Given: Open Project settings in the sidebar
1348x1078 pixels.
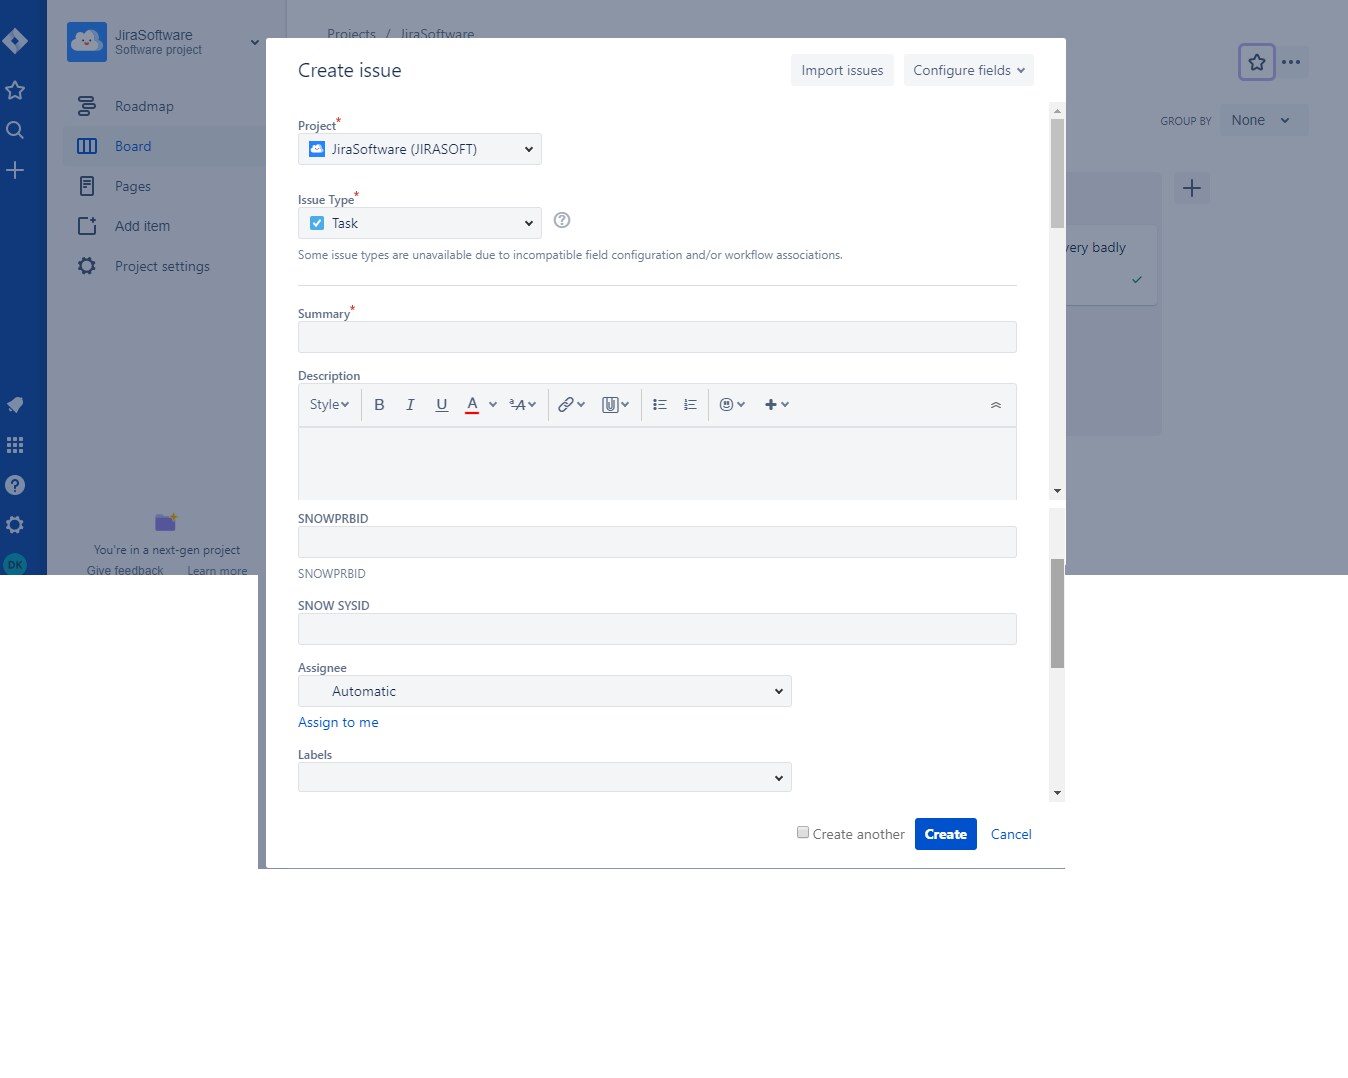Looking at the screenshot, I should pyautogui.click(x=164, y=266).
